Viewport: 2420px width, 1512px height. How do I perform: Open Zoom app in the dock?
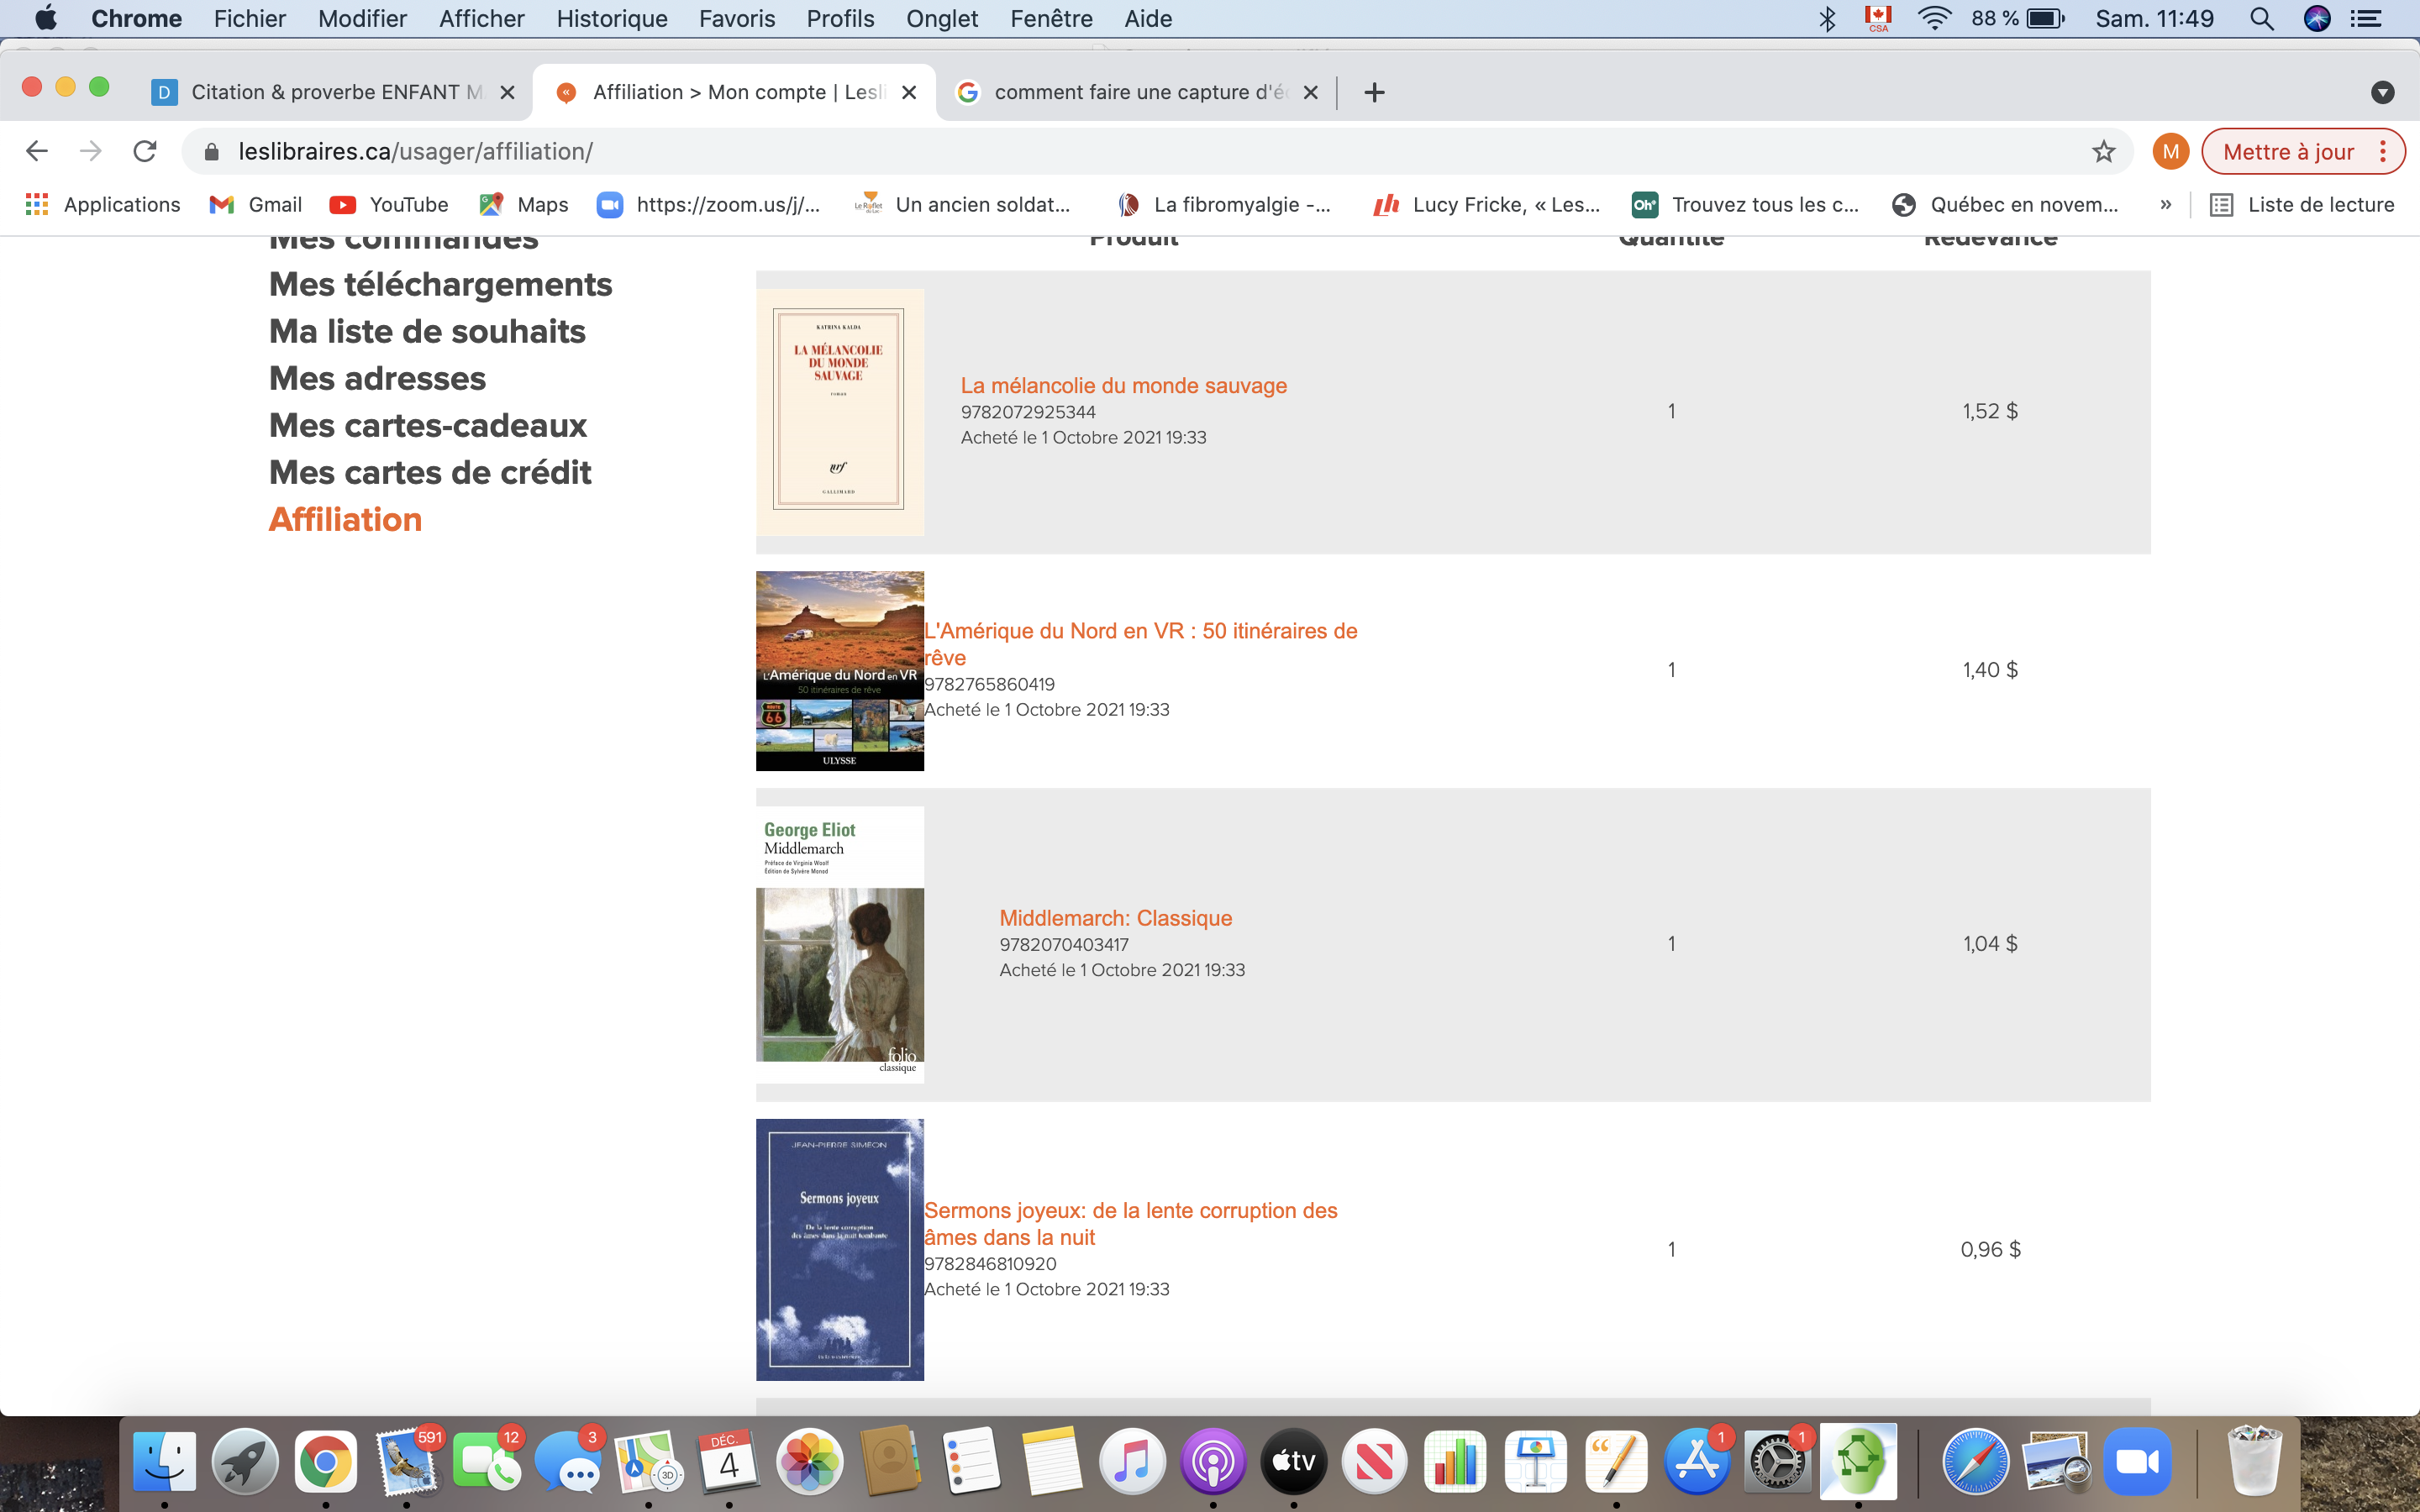(2136, 1462)
